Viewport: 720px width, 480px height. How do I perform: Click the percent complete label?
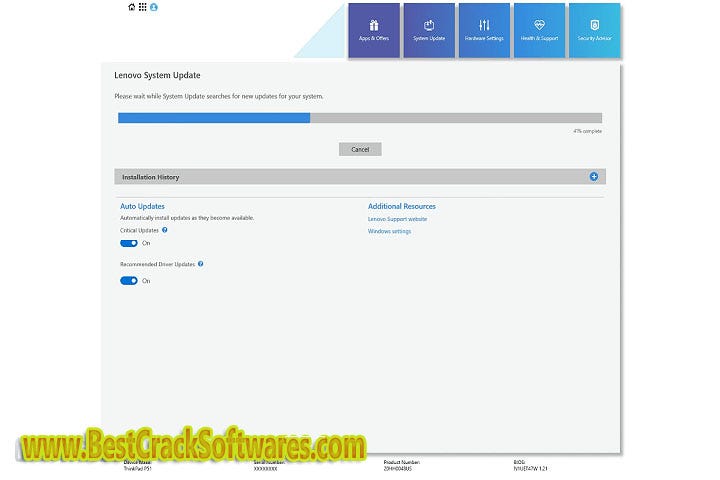(587, 131)
